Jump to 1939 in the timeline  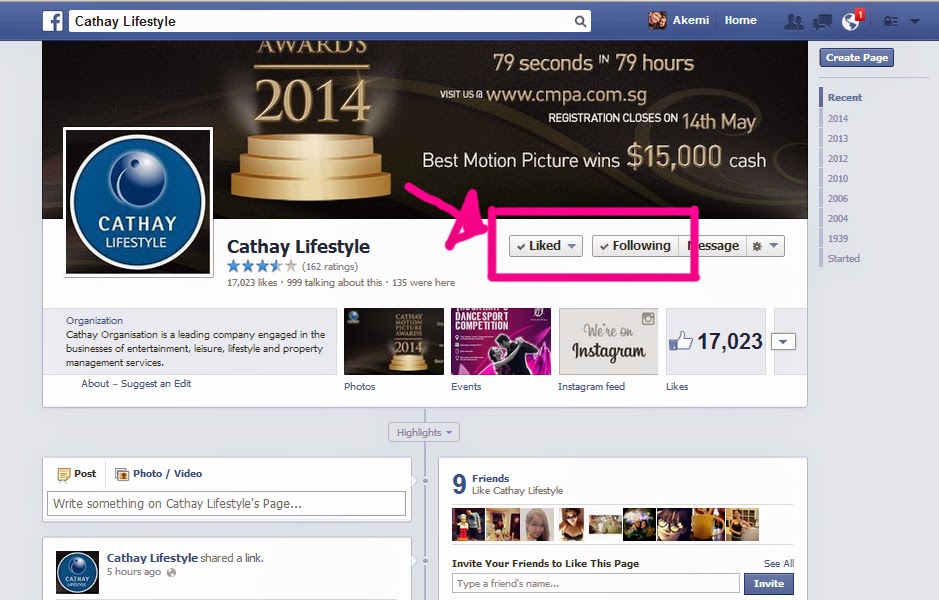tap(838, 238)
